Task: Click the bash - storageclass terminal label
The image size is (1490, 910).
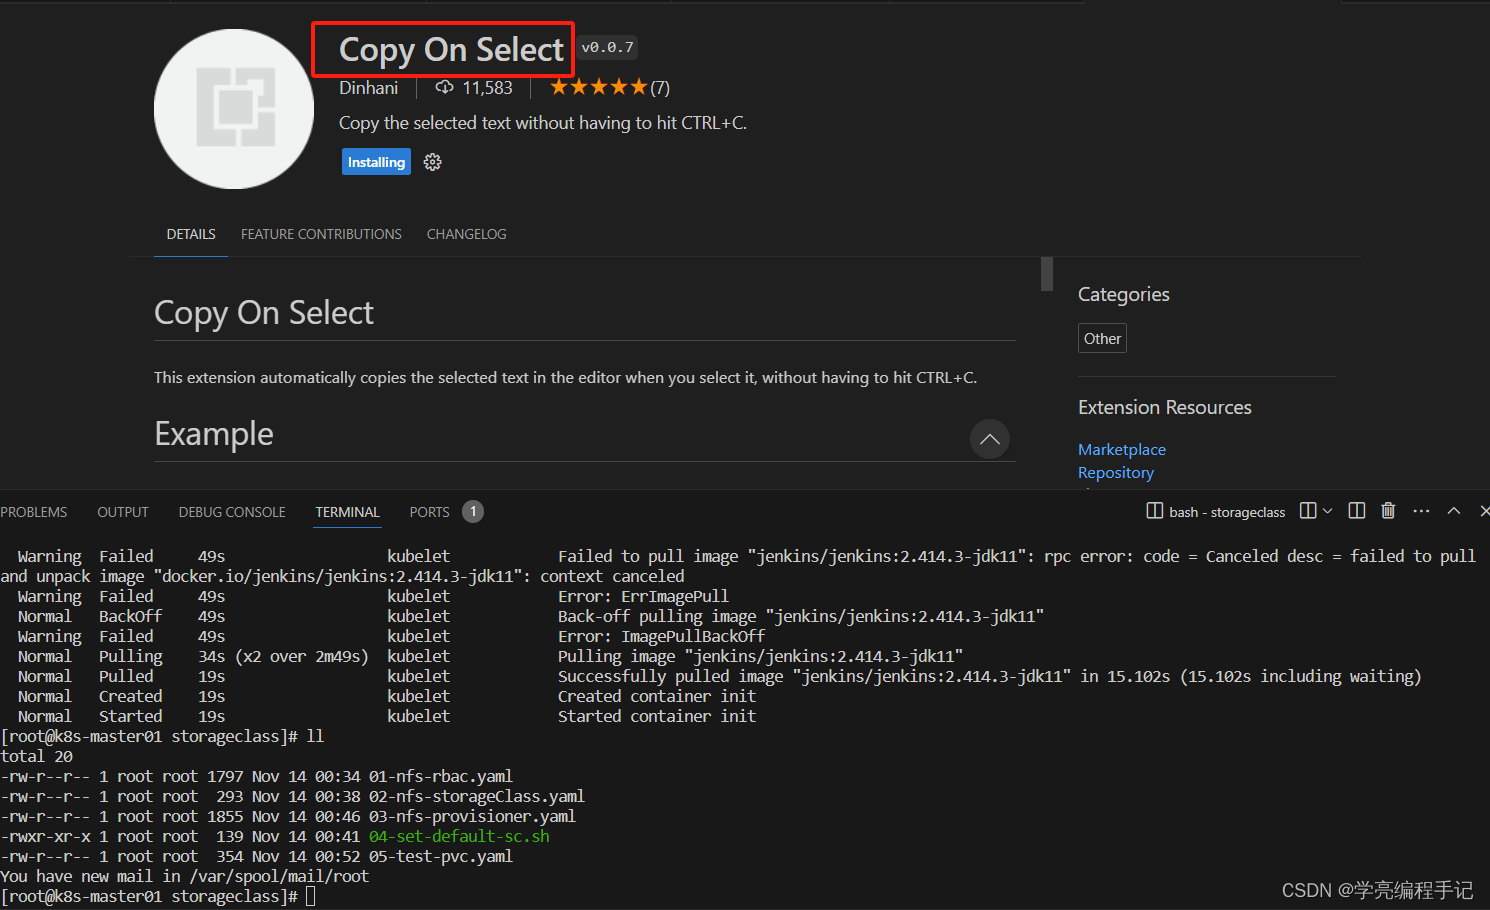Action: point(1227,512)
